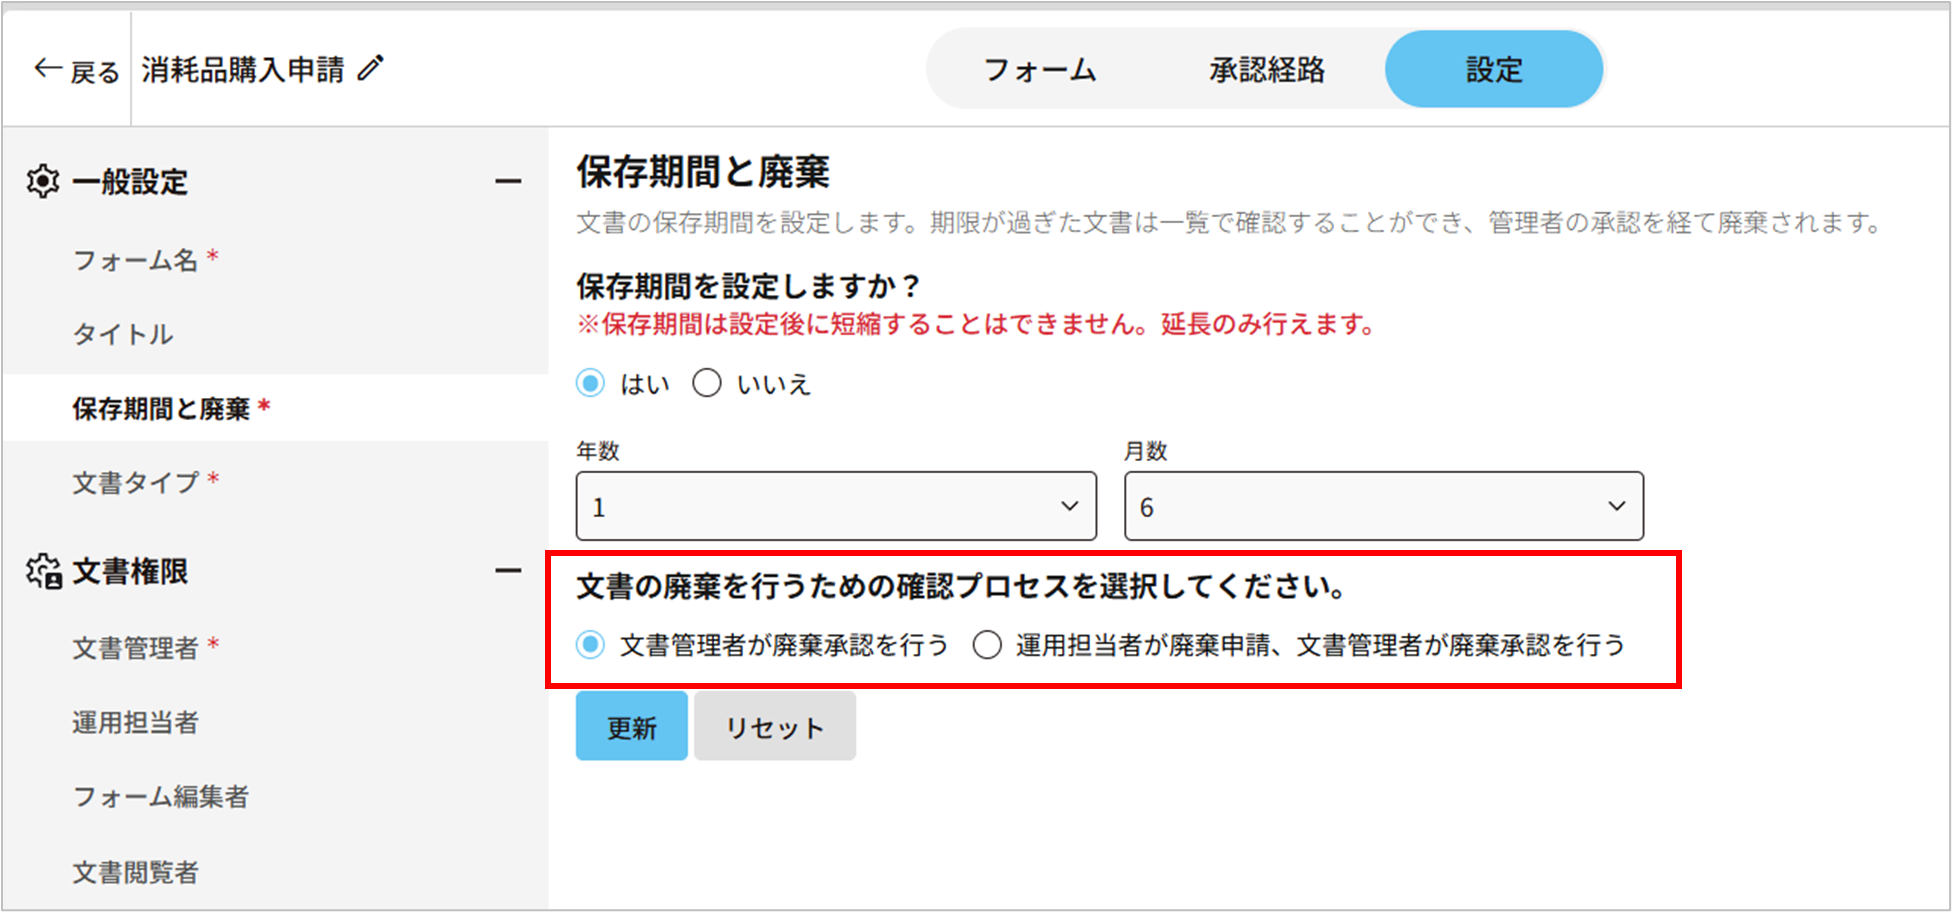Open the 年数 dropdown

[835, 506]
